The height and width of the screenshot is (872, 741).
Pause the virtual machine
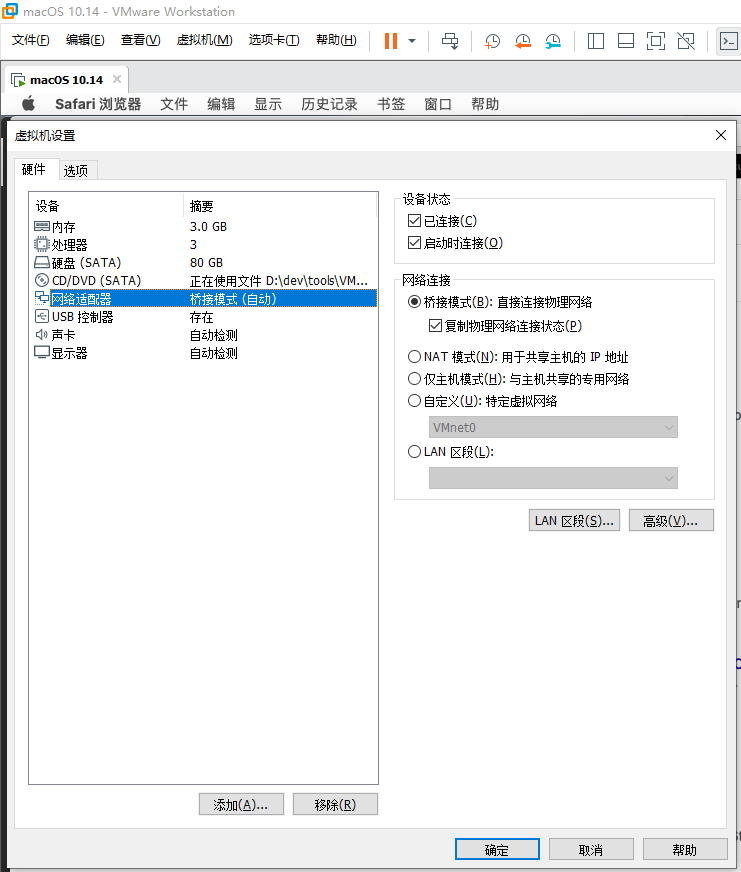coord(391,41)
